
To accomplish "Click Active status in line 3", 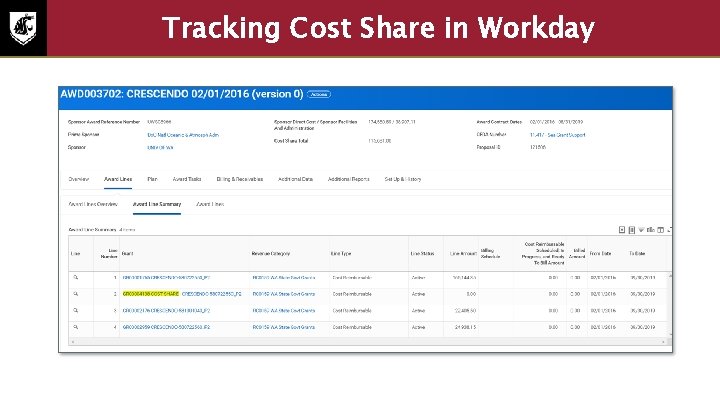I will pos(418,311).
